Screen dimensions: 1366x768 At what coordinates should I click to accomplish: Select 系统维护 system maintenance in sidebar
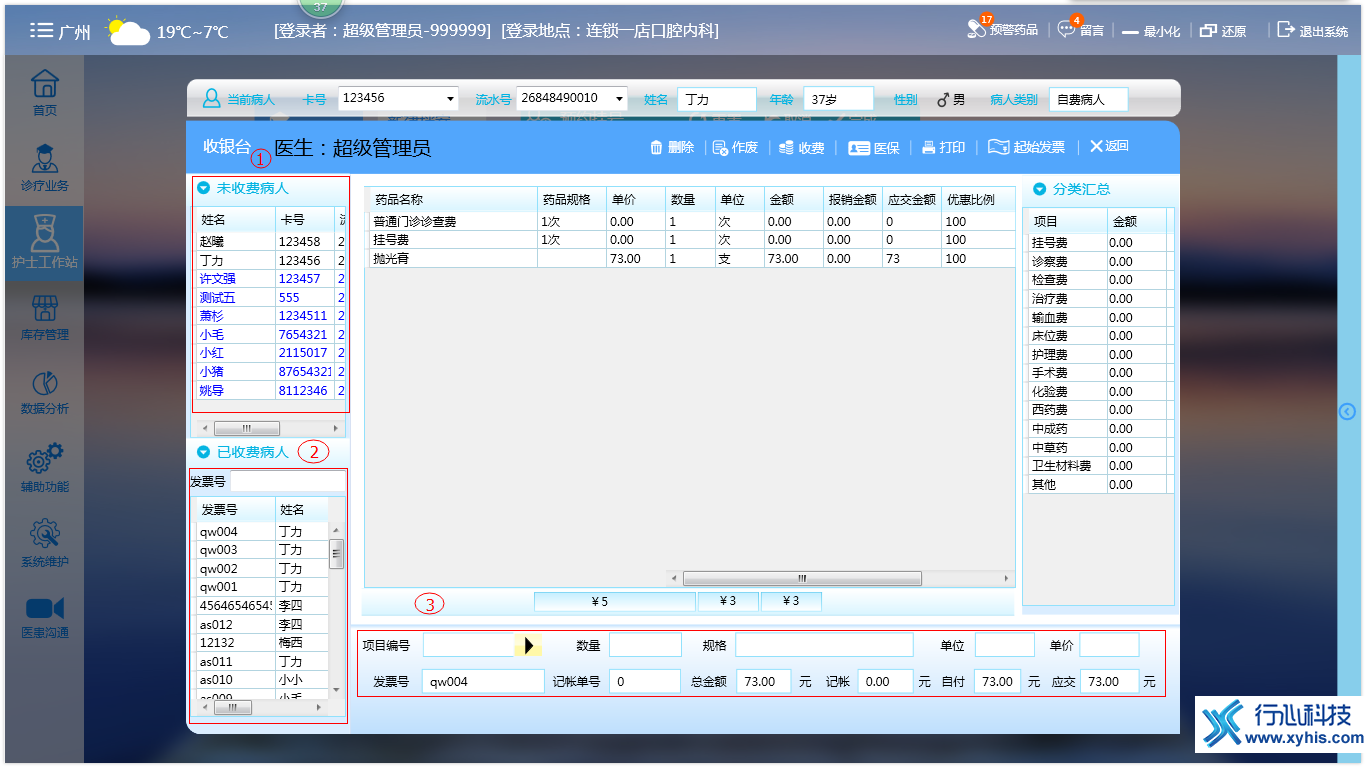point(42,540)
